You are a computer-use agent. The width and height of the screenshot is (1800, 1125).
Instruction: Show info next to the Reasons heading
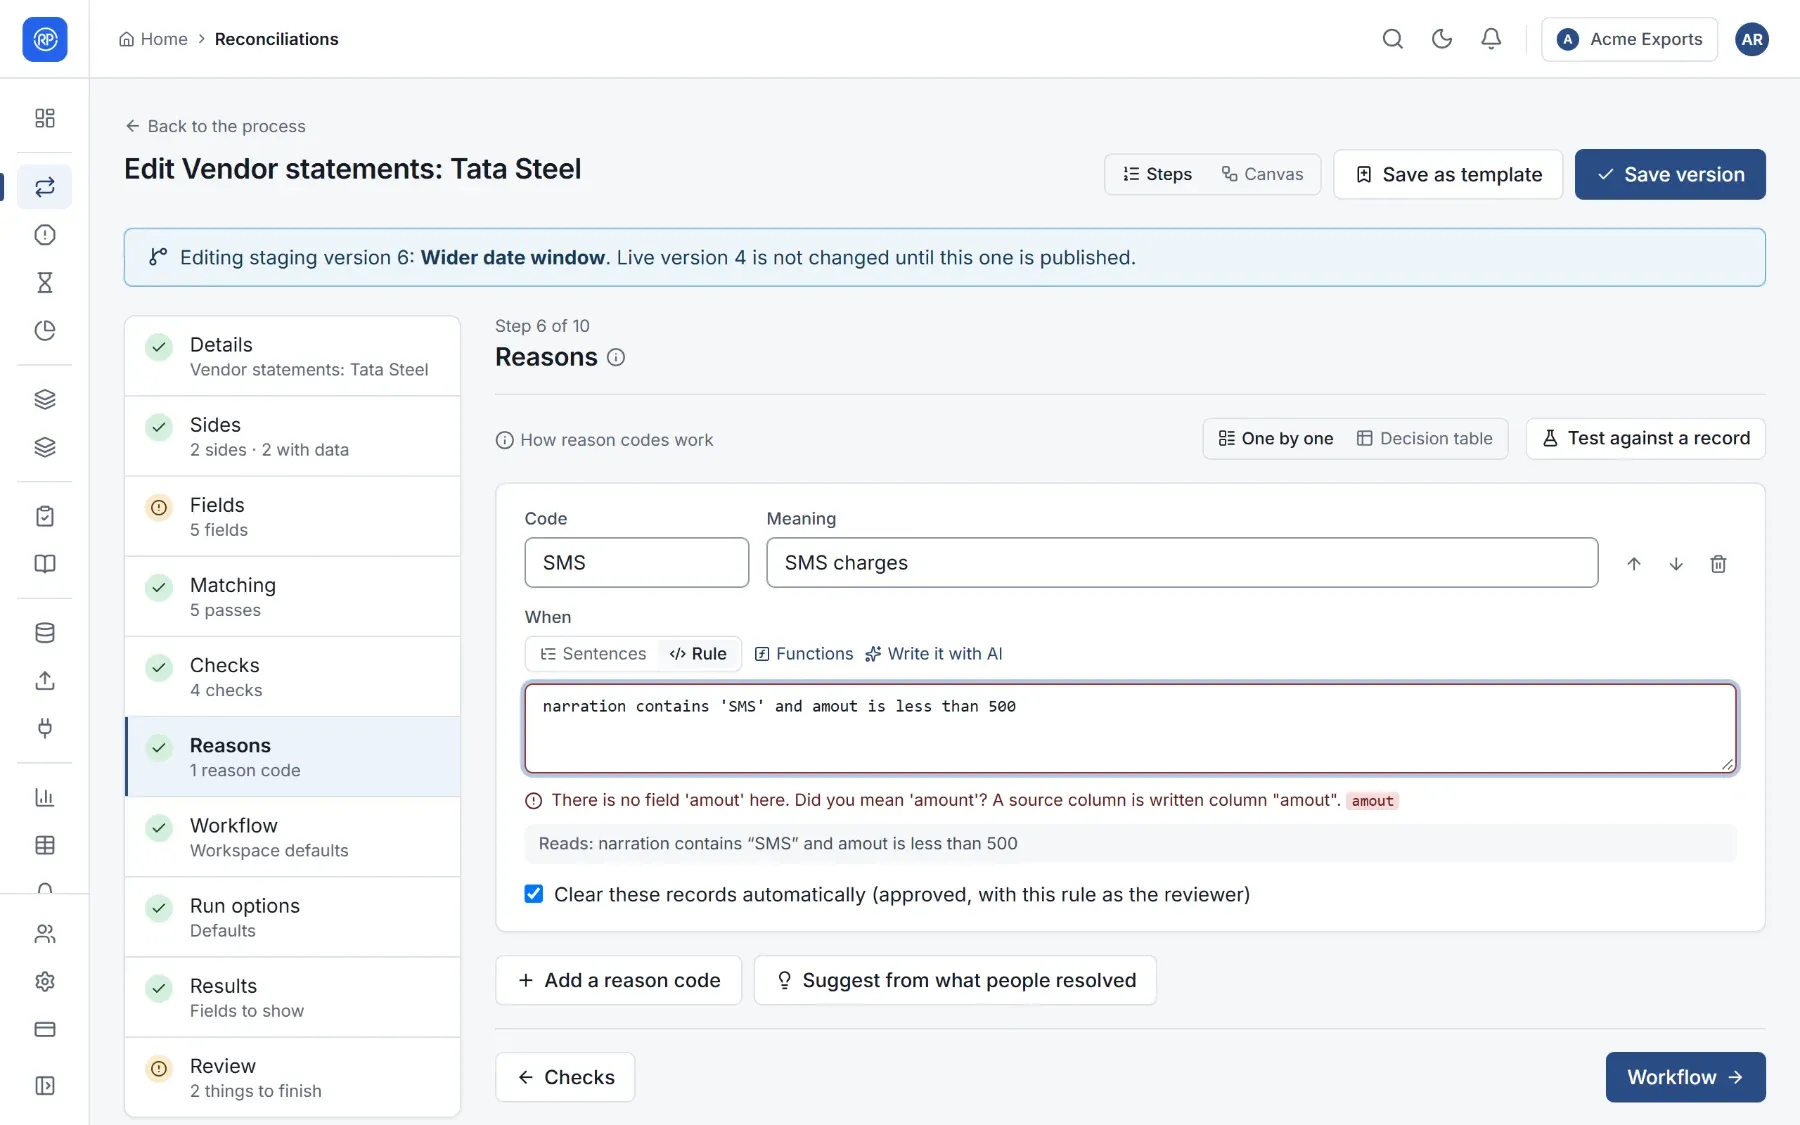(616, 358)
